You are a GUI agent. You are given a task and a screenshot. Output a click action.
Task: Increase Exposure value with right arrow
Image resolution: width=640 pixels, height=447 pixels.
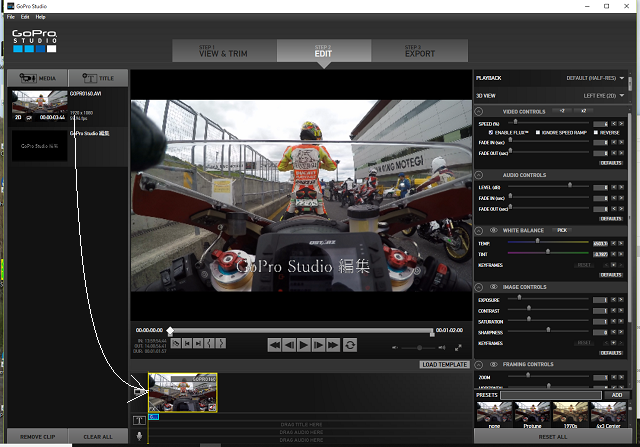(621, 300)
